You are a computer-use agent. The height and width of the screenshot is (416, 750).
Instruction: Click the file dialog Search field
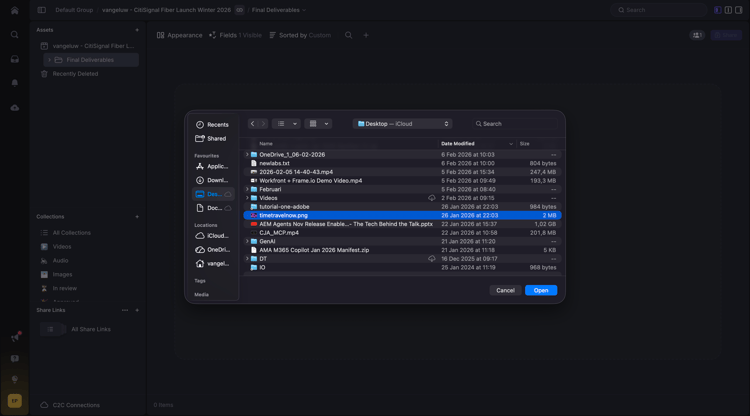pyautogui.click(x=515, y=124)
